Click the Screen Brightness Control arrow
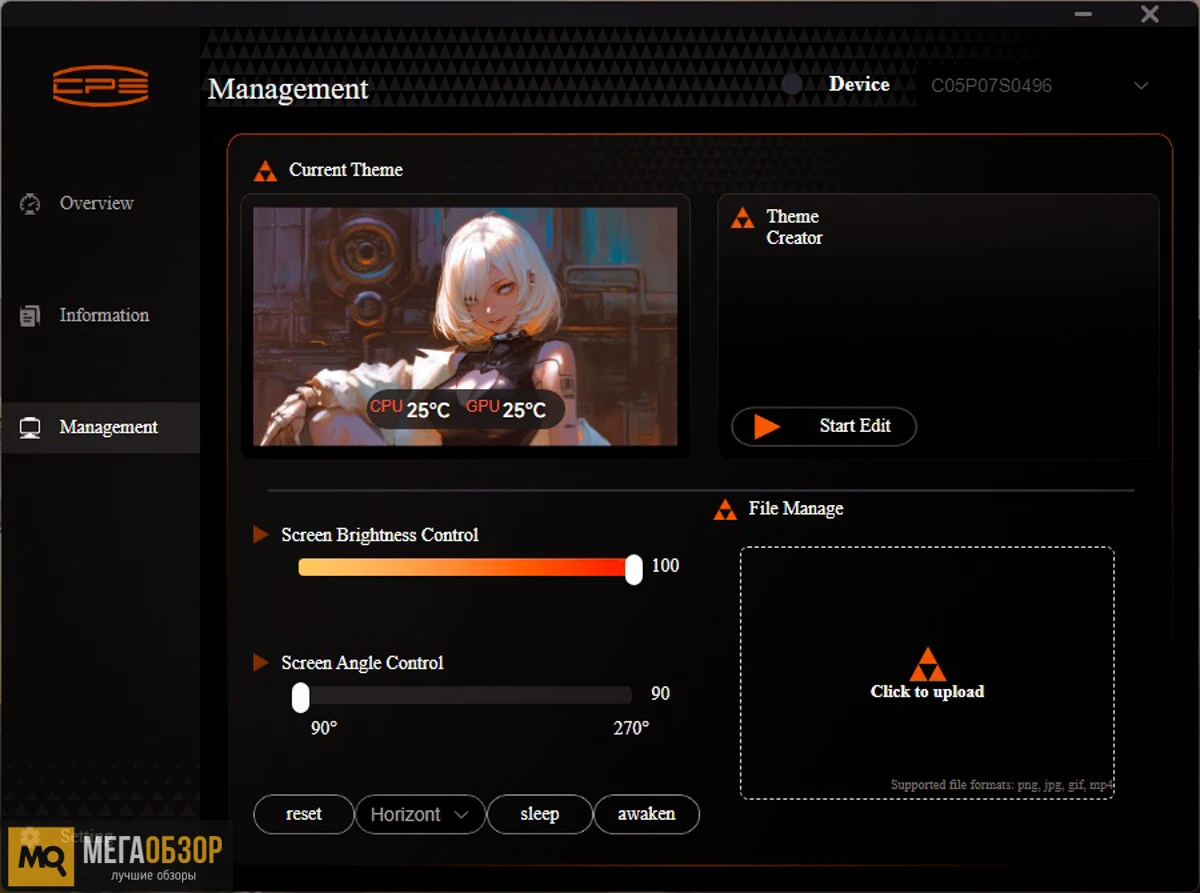Screen dimensions: 1200x893 tap(261, 535)
